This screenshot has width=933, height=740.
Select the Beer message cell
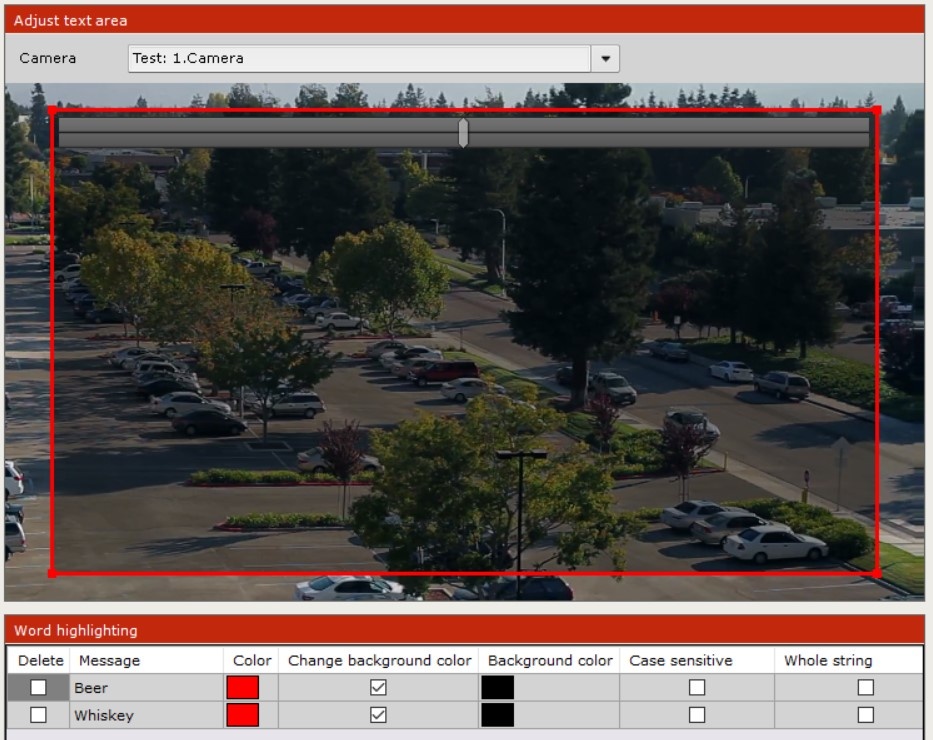point(146,688)
